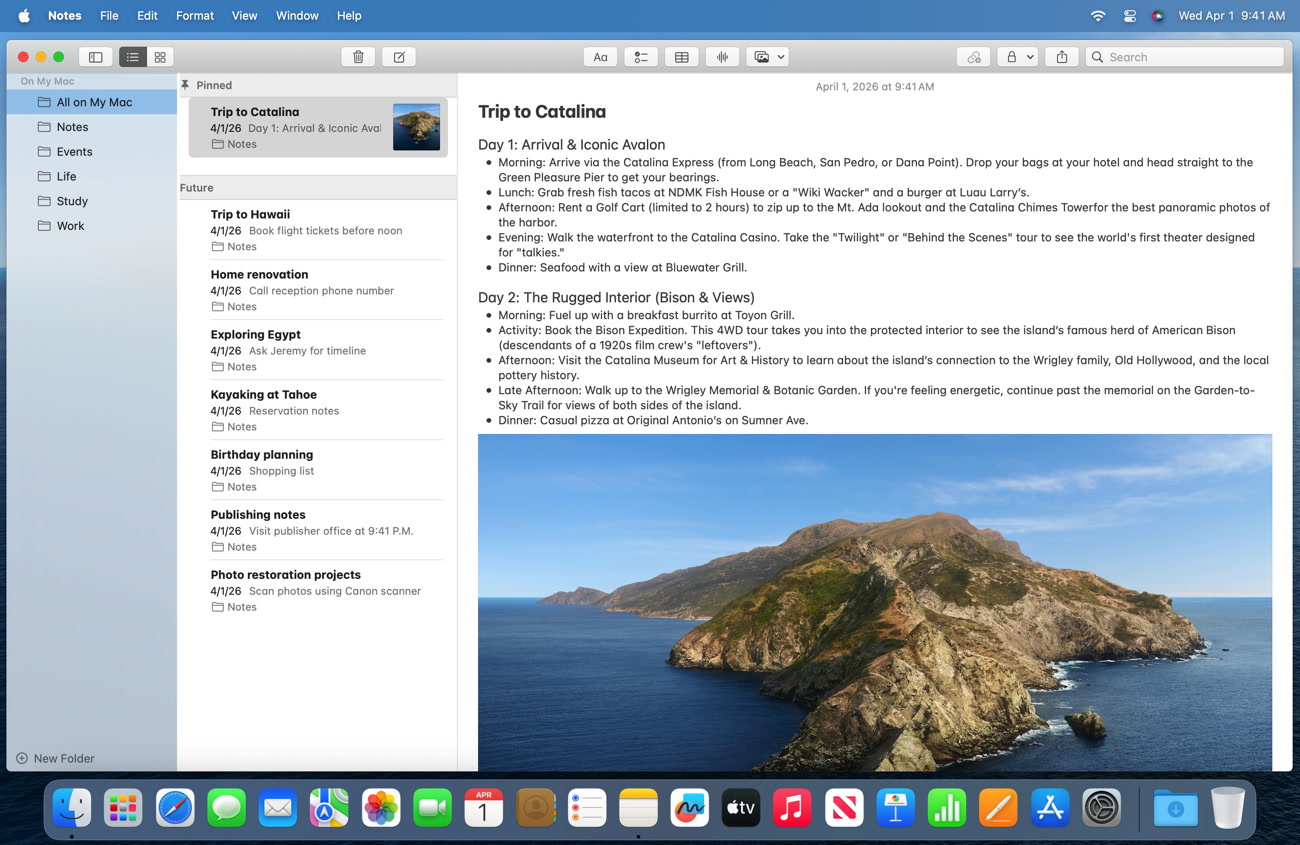
Task: Insert a checklist using the toolbar icon
Action: coord(641,57)
